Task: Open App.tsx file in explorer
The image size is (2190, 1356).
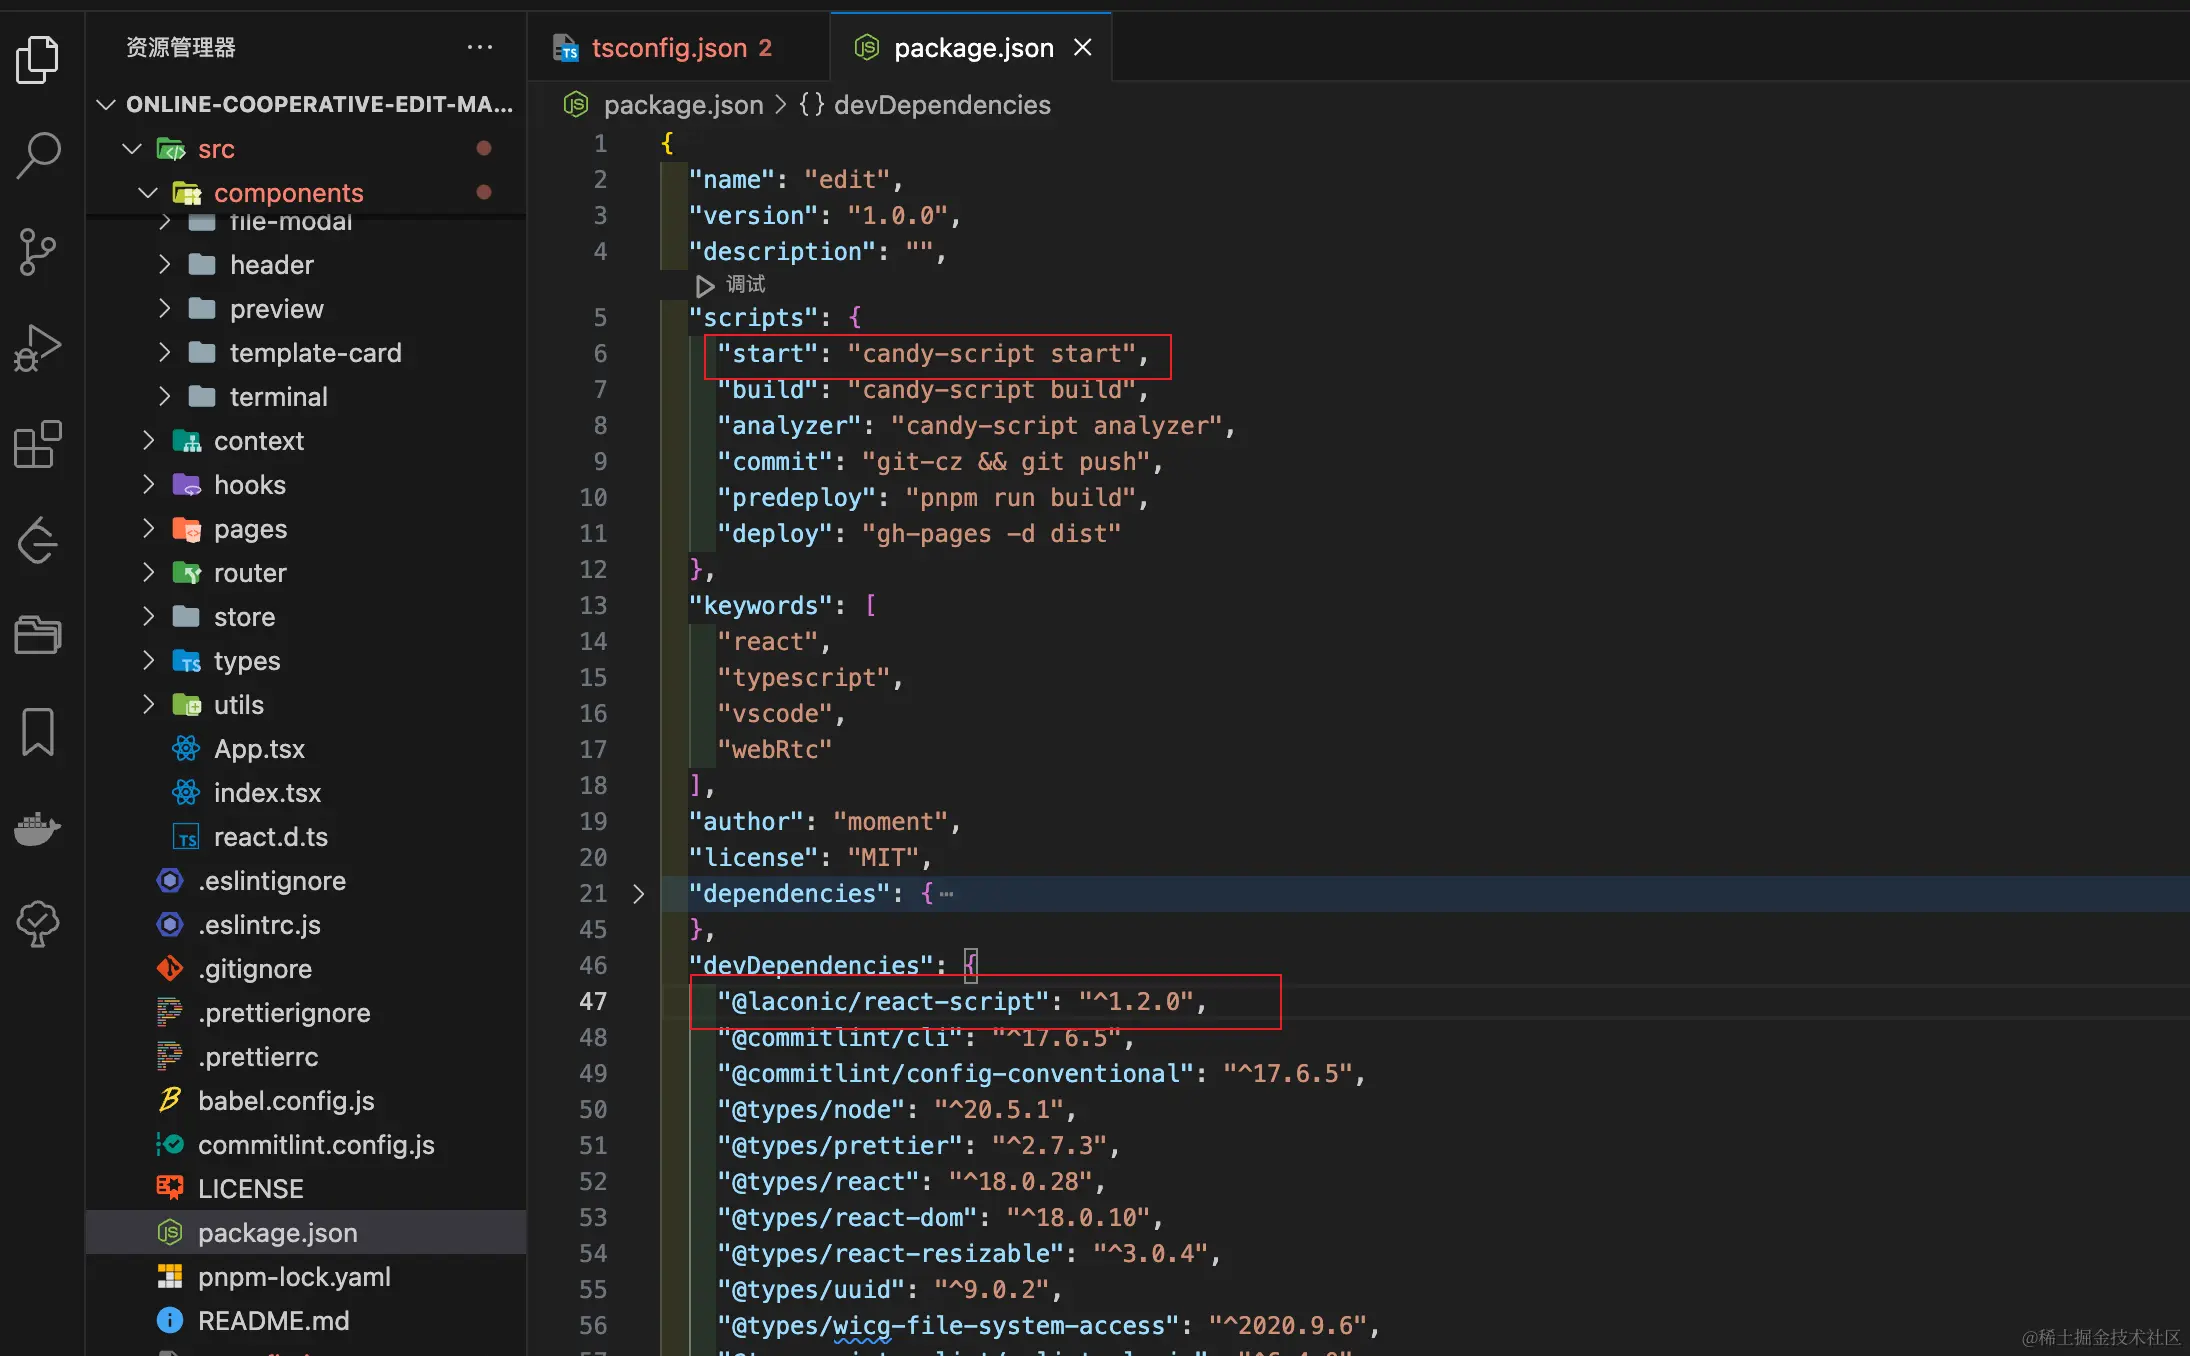Action: [x=258, y=749]
